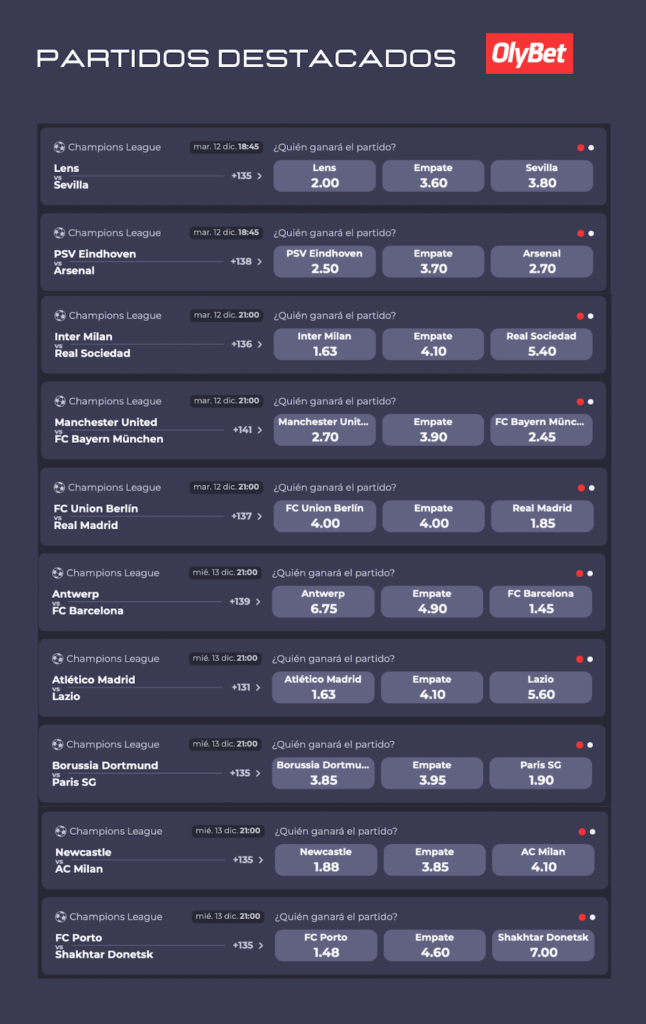Expand +135 markets for Lens vs Sevilla

(x=246, y=176)
